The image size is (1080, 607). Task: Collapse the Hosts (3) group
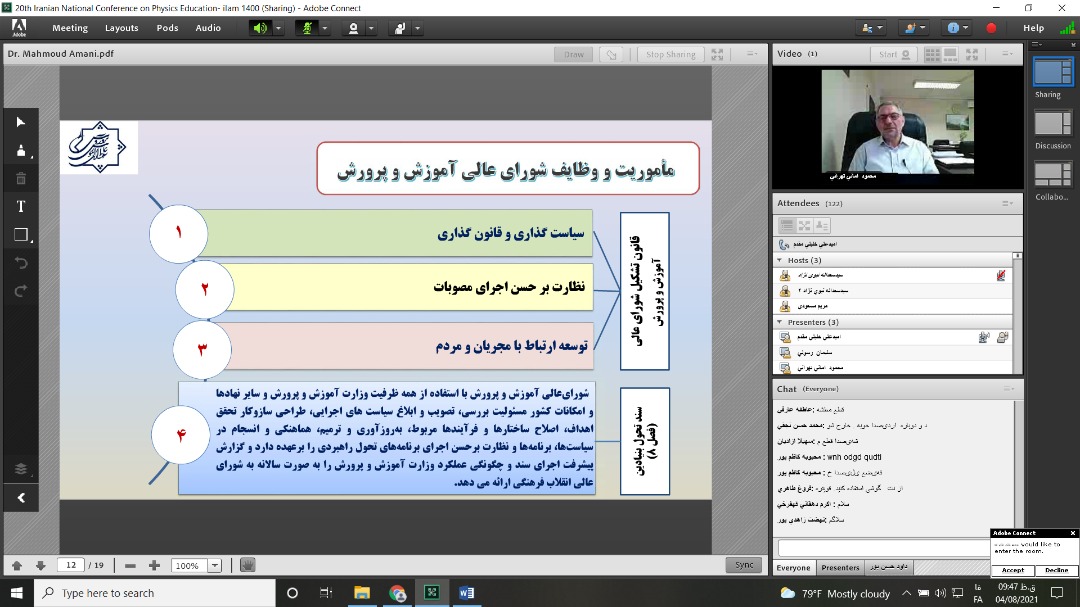coord(780,260)
